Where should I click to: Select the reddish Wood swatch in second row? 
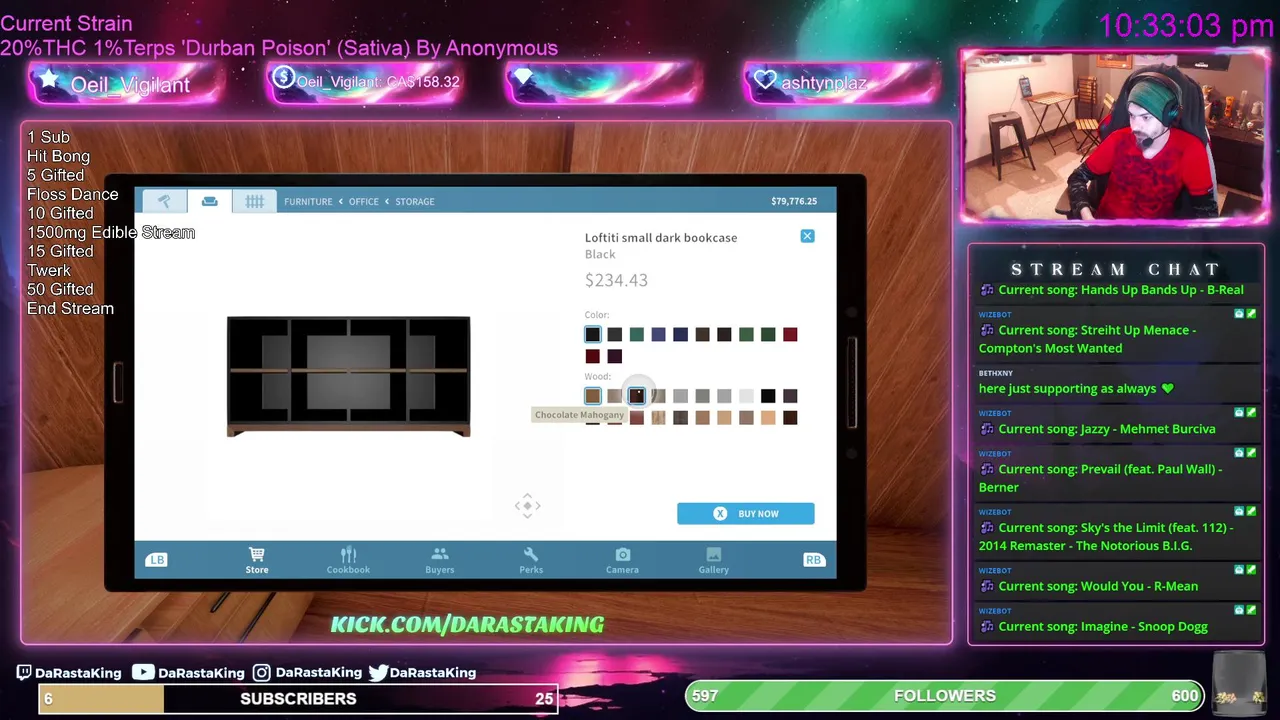[637, 418]
